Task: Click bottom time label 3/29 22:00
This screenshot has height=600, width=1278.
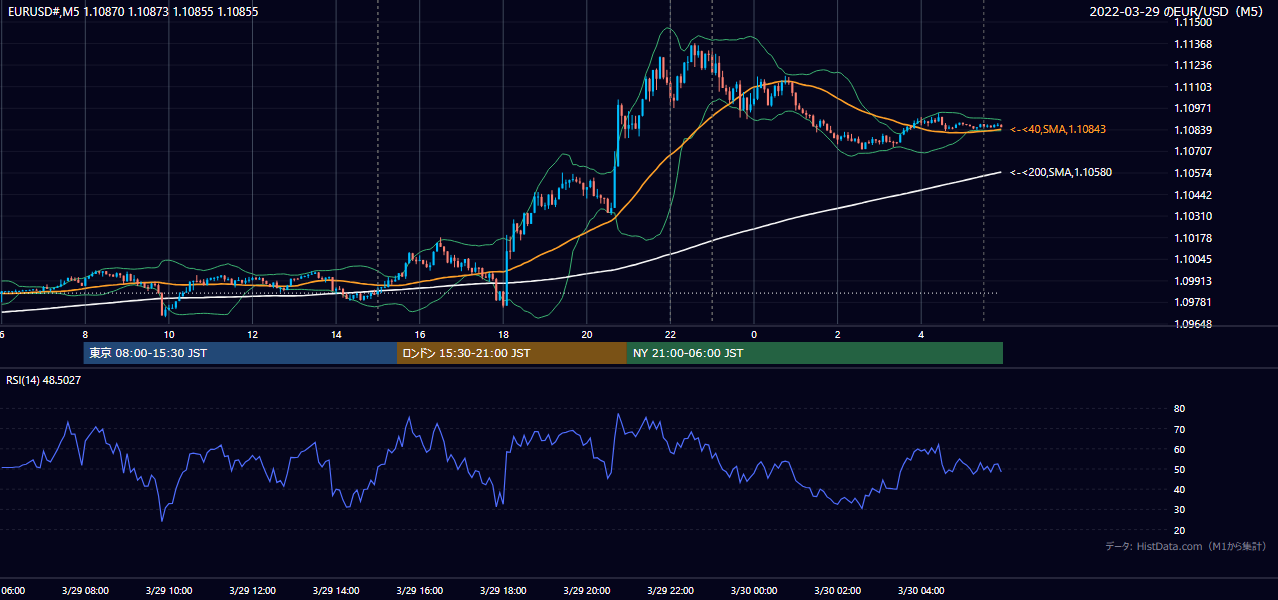Action: pyautogui.click(x=670, y=590)
